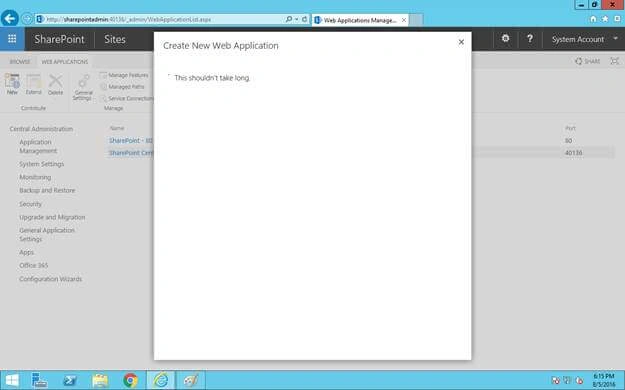Screen dimensions: 625x390
Task: Open File Explorer from the taskbar
Action: pos(100,380)
